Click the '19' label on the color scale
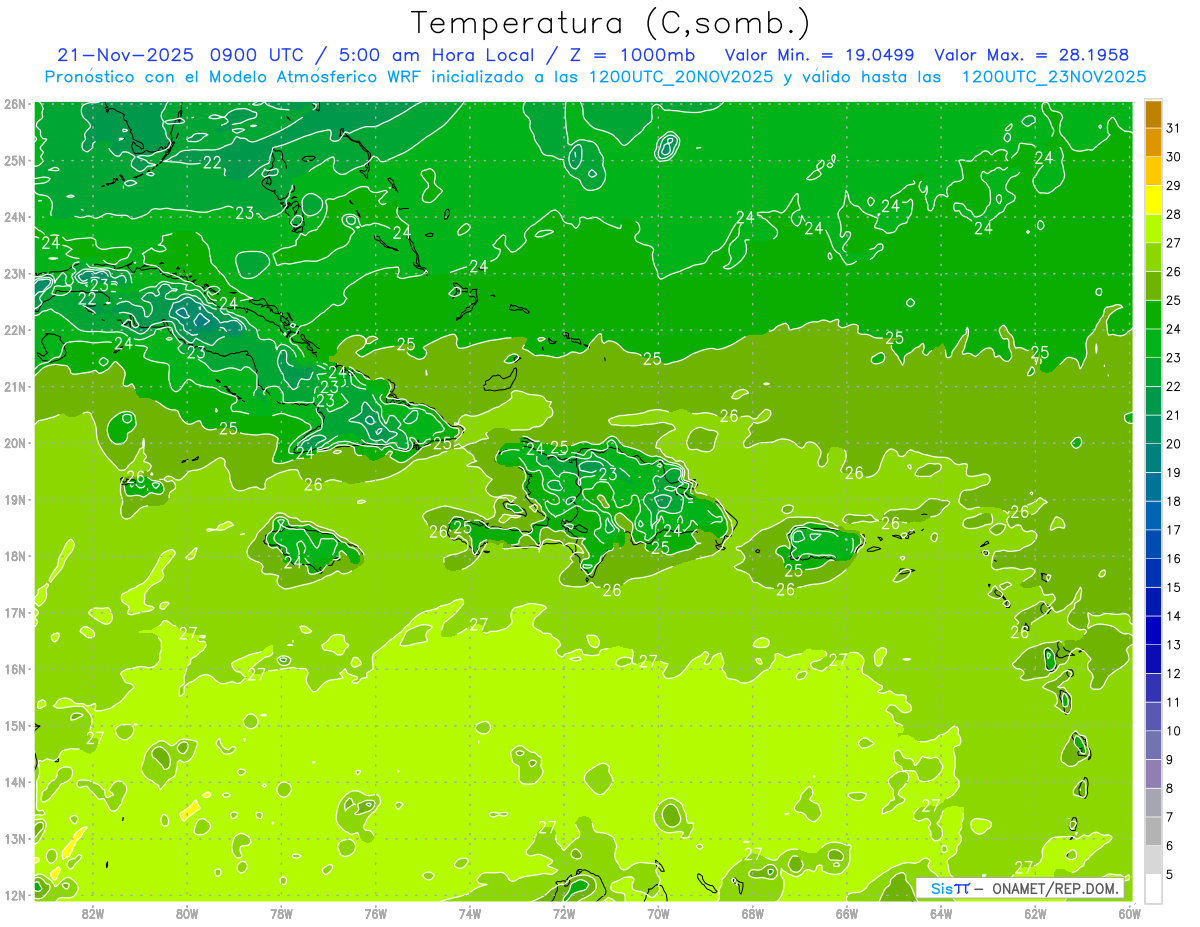1200x927 pixels. 1174,472
